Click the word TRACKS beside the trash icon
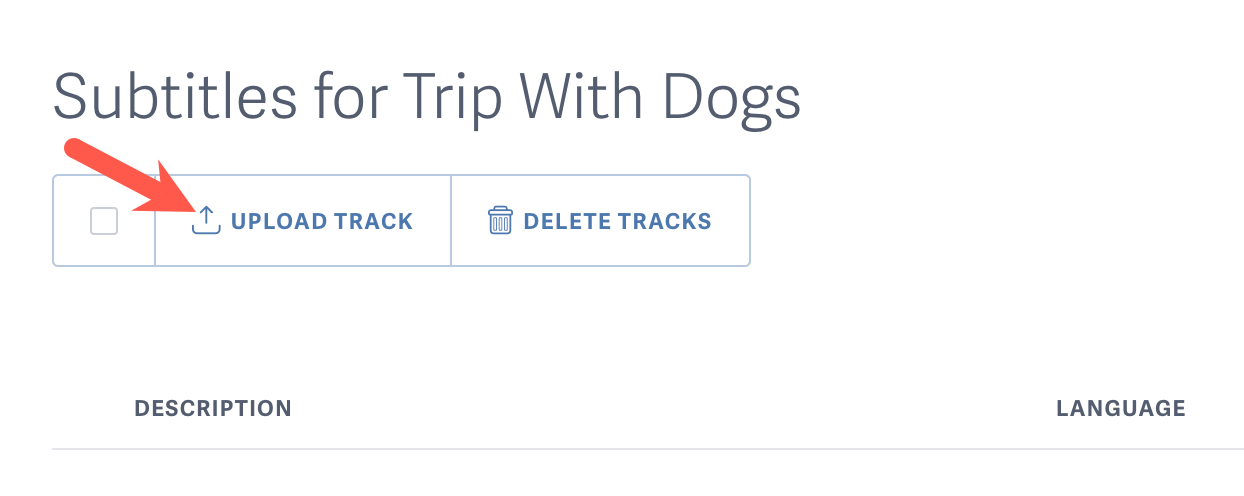1244x496 pixels. click(661, 221)
